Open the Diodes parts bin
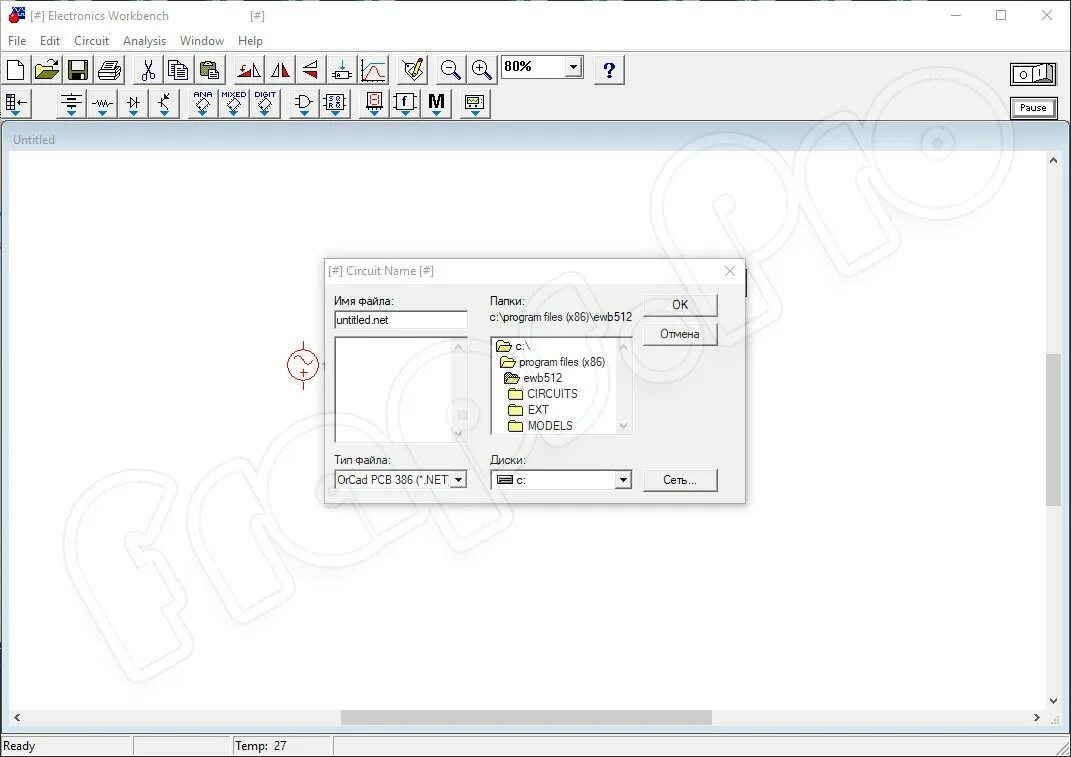This screenshot has width=1071, height=757. 133,104
